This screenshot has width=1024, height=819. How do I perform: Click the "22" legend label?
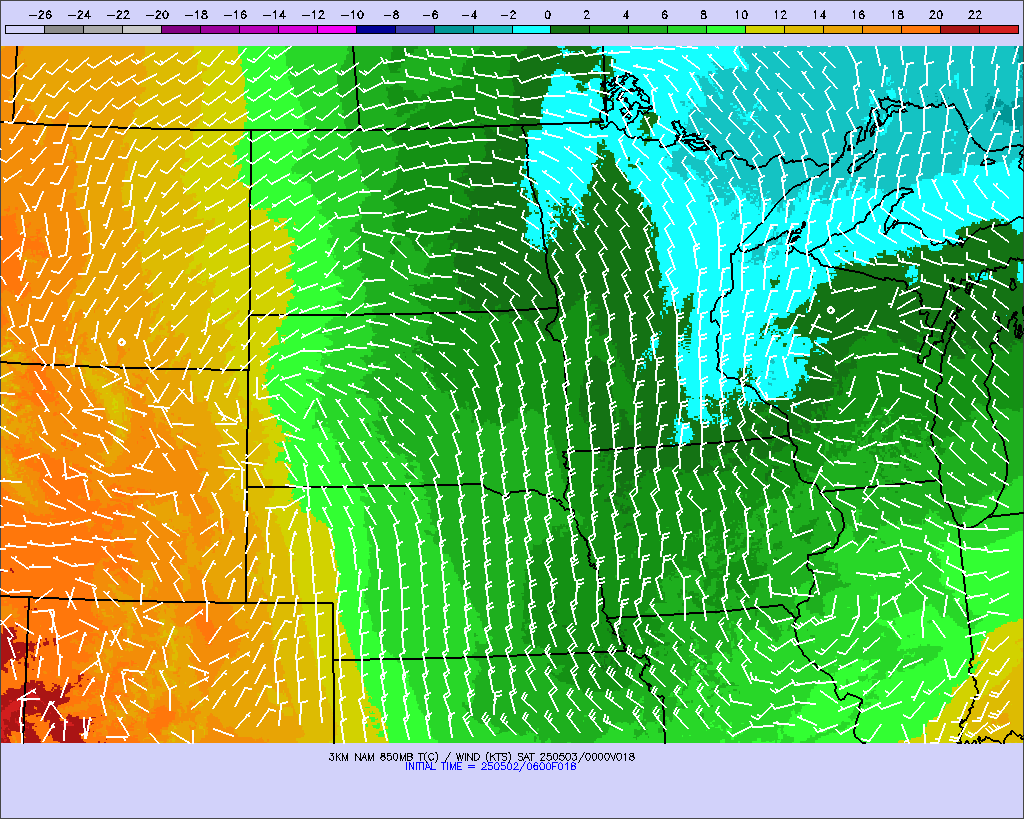pyautogui.click(x=975, y=14)
